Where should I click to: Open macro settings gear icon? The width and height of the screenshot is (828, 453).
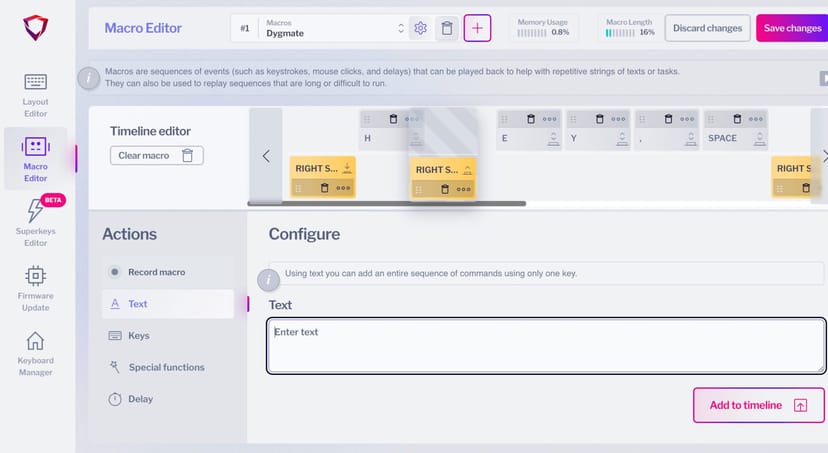(x=421, y=28)
